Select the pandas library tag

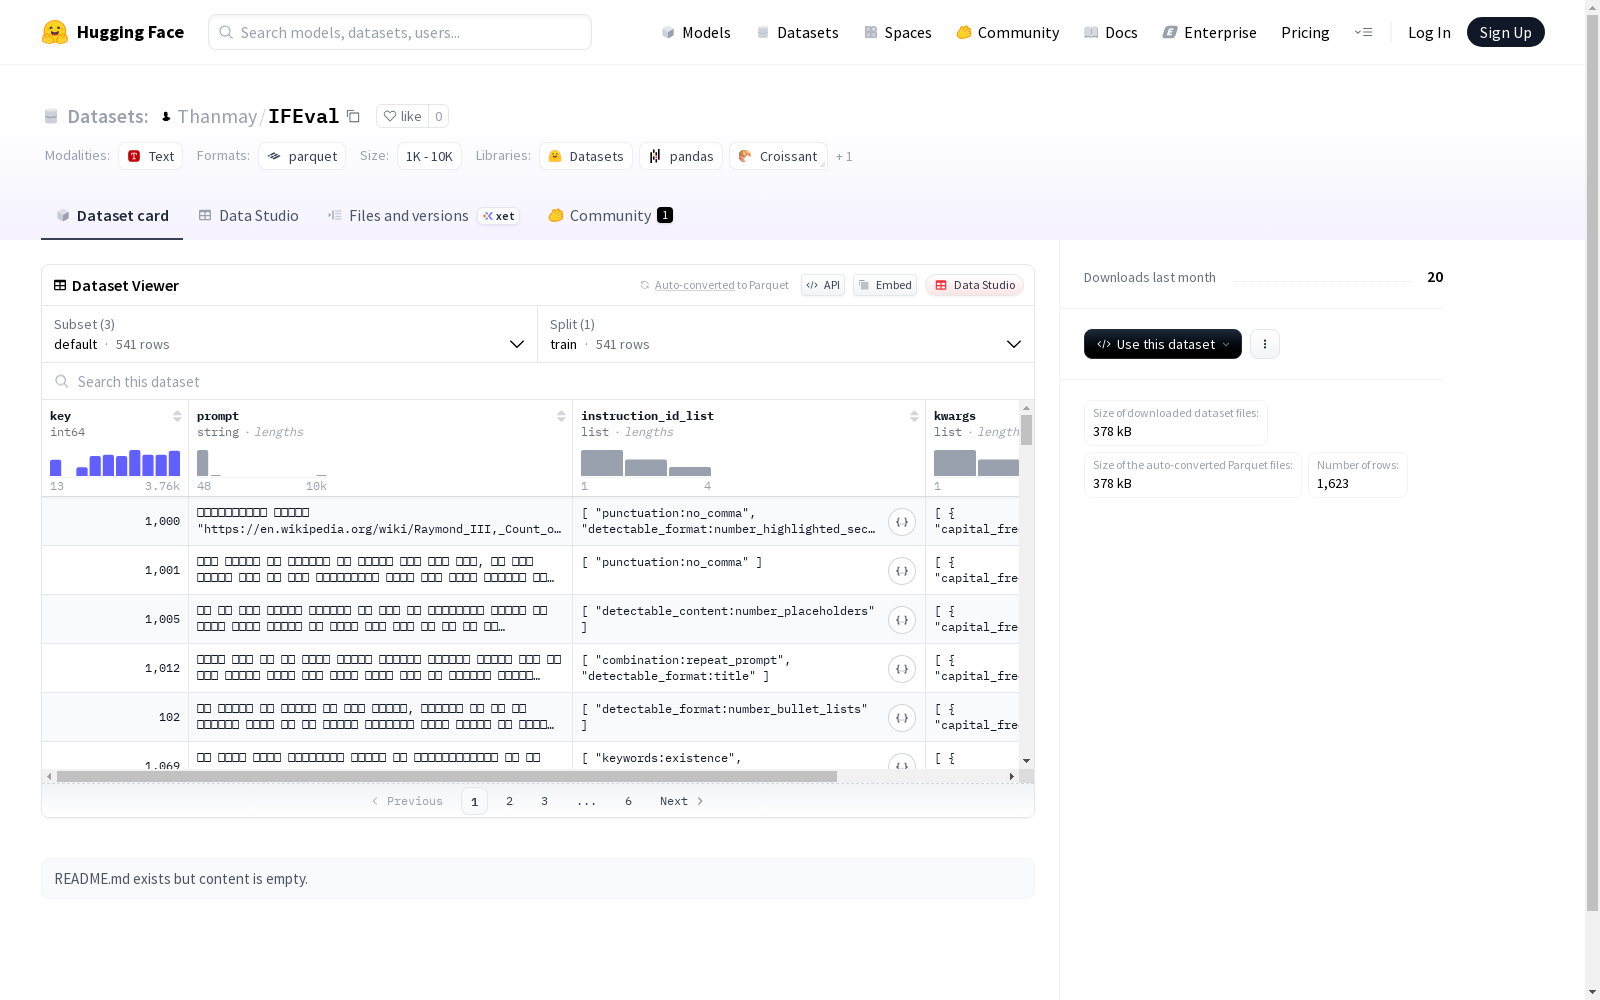click(x=681, y=156)
